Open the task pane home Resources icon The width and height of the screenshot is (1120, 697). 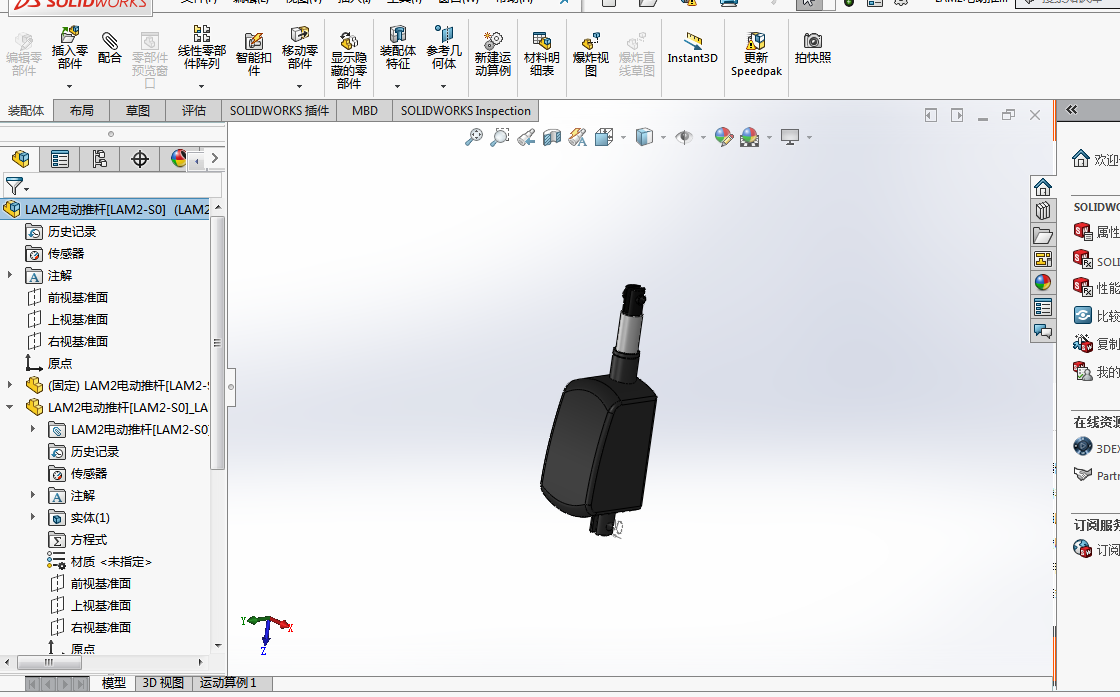tap(1043, 187)
